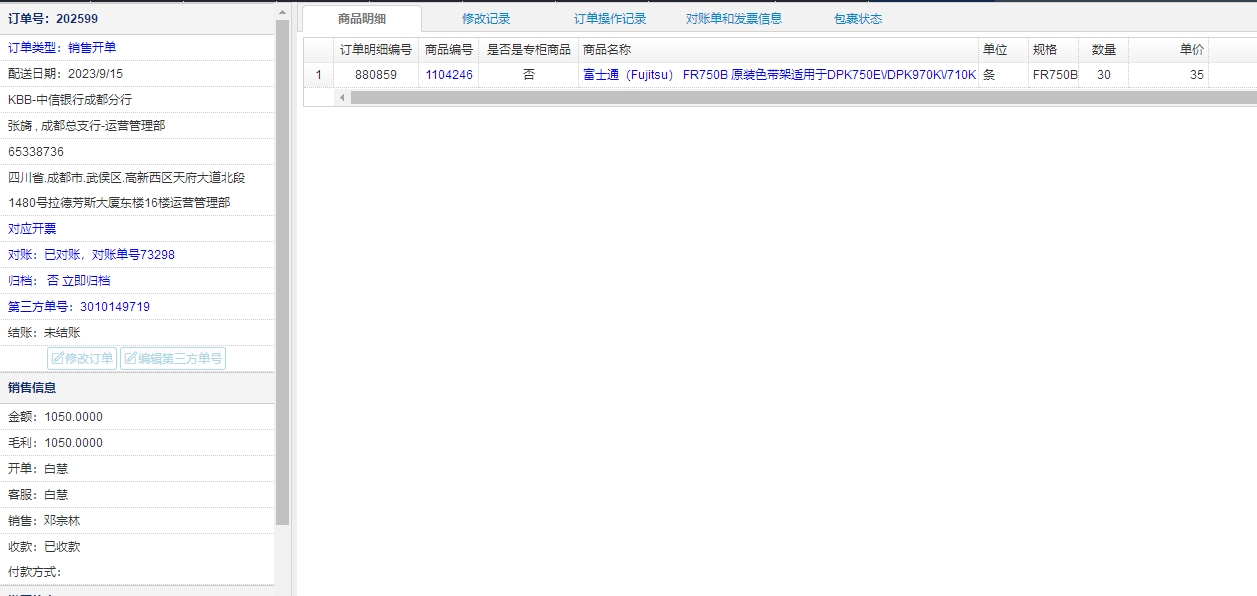Click the 数量 column header
1257x596 pixels.
(1104, 49)
